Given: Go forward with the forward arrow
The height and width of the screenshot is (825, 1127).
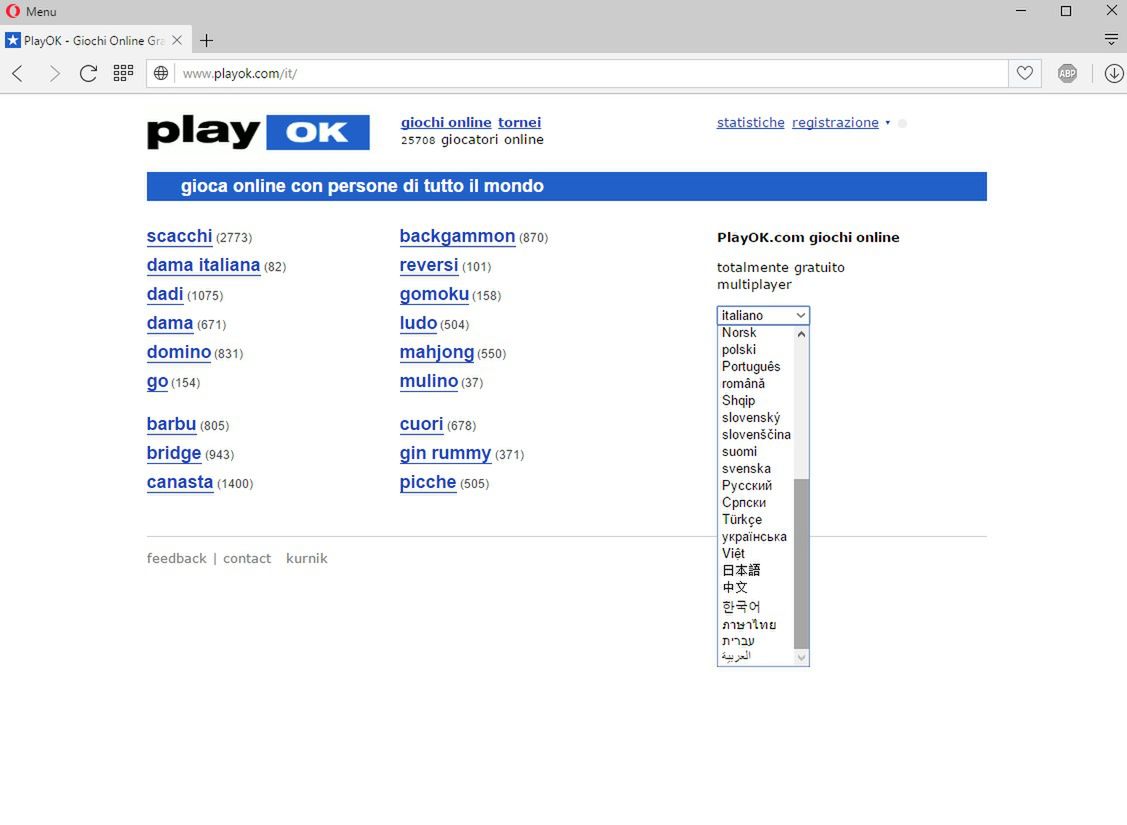Looking at the screenshot, I should [x=54, y=73].
